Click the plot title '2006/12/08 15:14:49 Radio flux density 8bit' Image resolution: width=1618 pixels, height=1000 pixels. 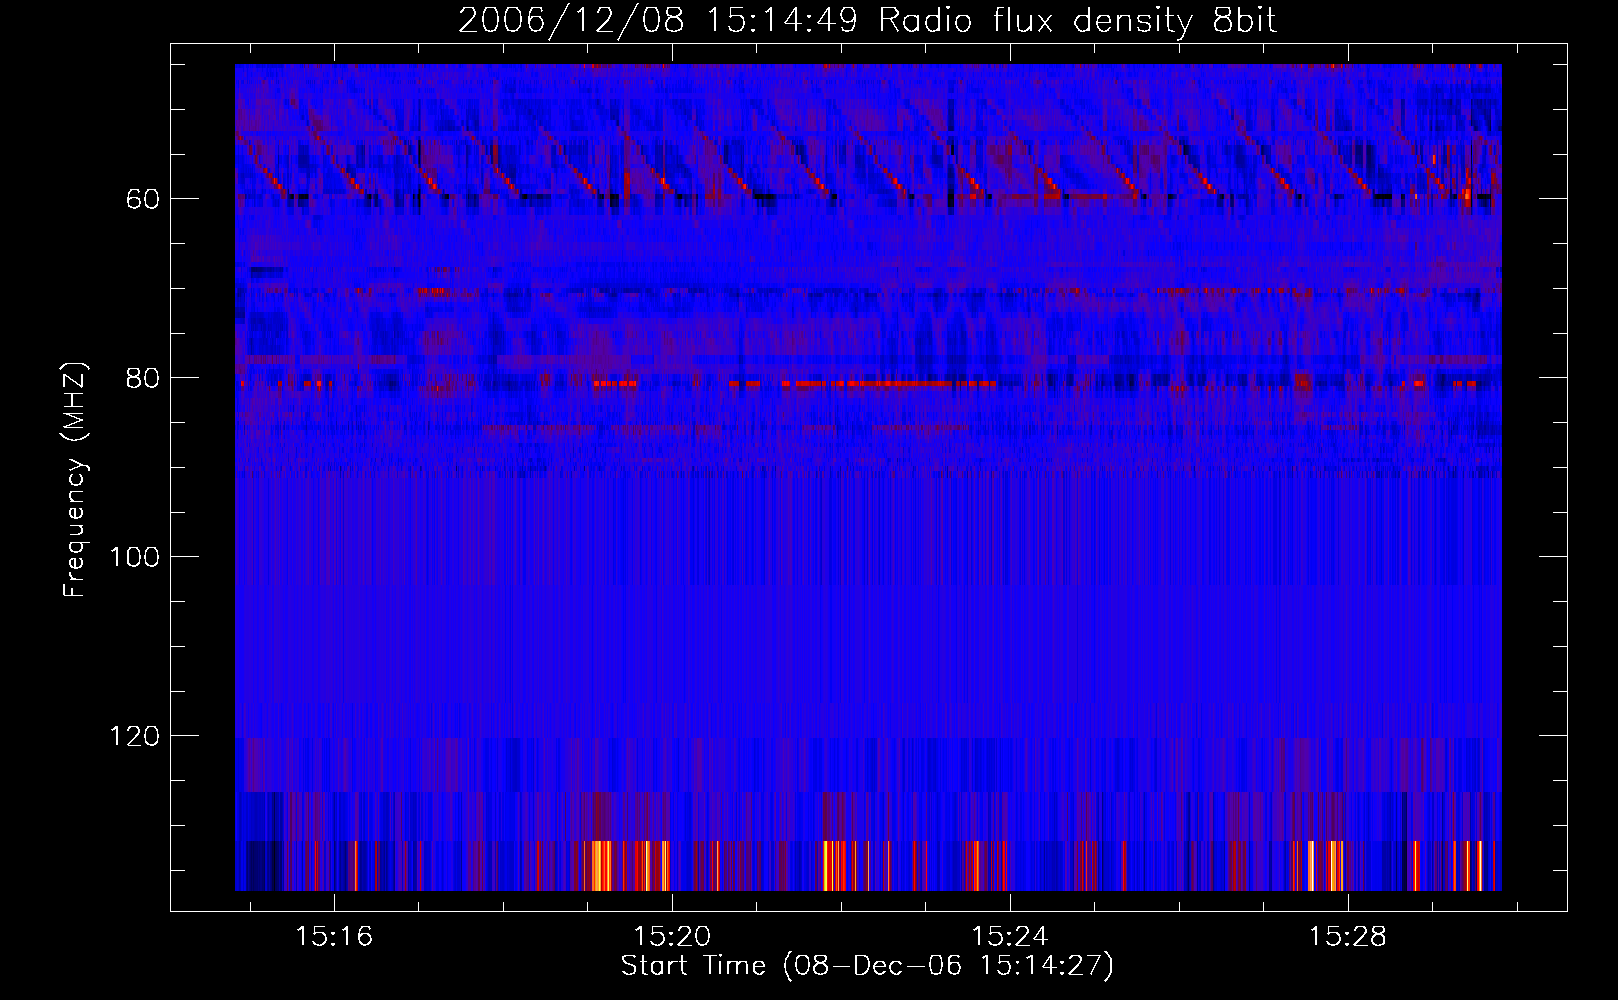pos(867,21)
